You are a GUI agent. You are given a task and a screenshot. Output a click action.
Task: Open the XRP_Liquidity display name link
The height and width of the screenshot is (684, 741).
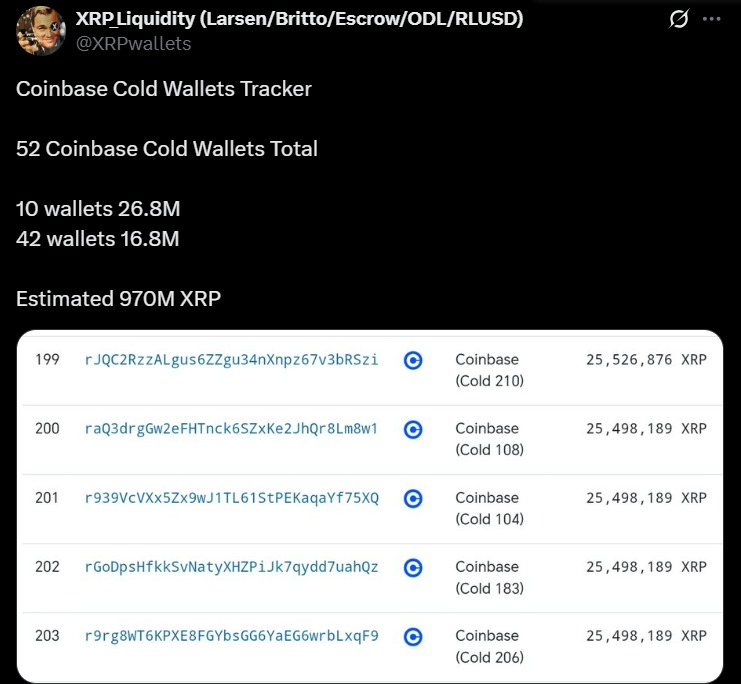pos(299,18)
